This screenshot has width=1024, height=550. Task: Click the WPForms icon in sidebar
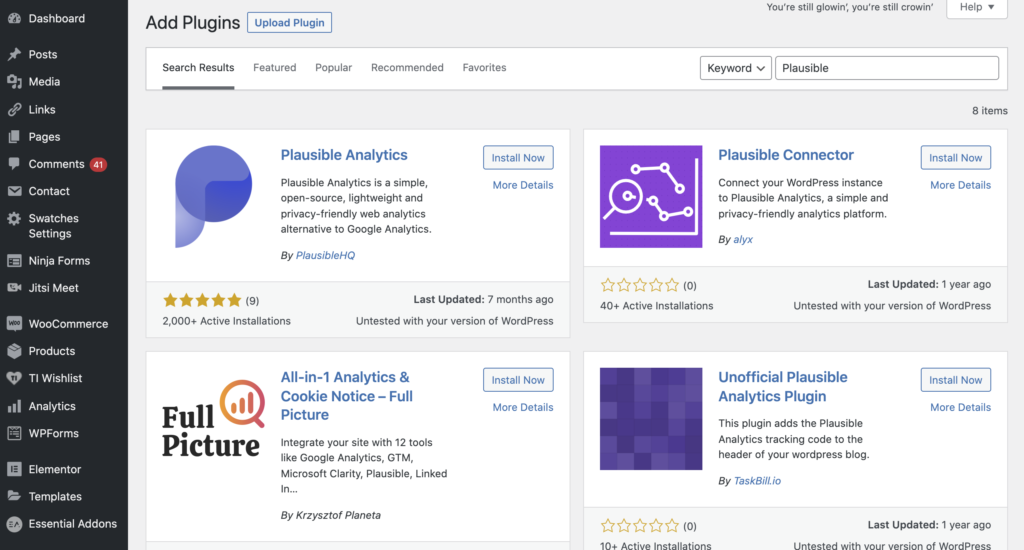(14, 433)
